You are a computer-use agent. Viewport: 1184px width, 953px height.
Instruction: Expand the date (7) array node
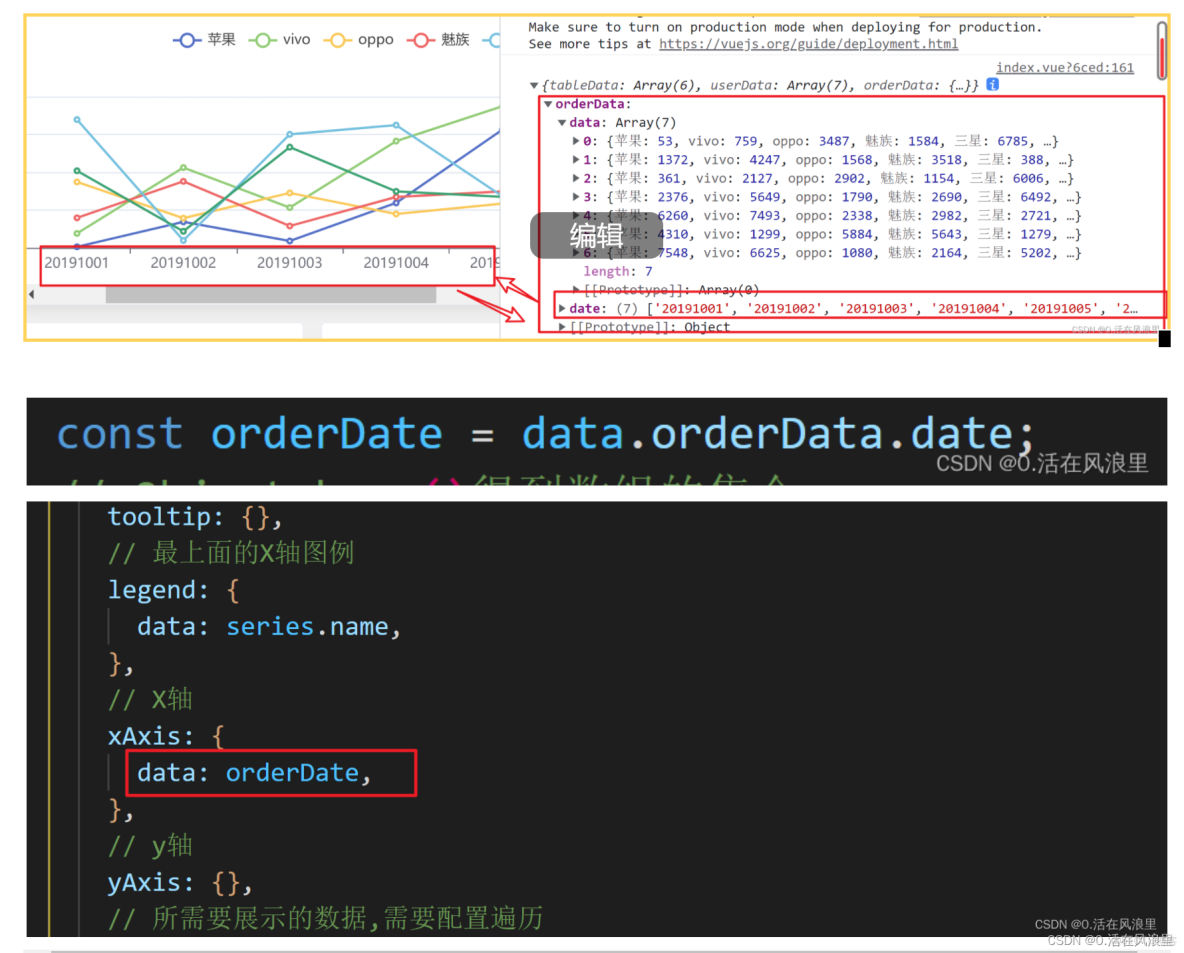tap(562, 308)
